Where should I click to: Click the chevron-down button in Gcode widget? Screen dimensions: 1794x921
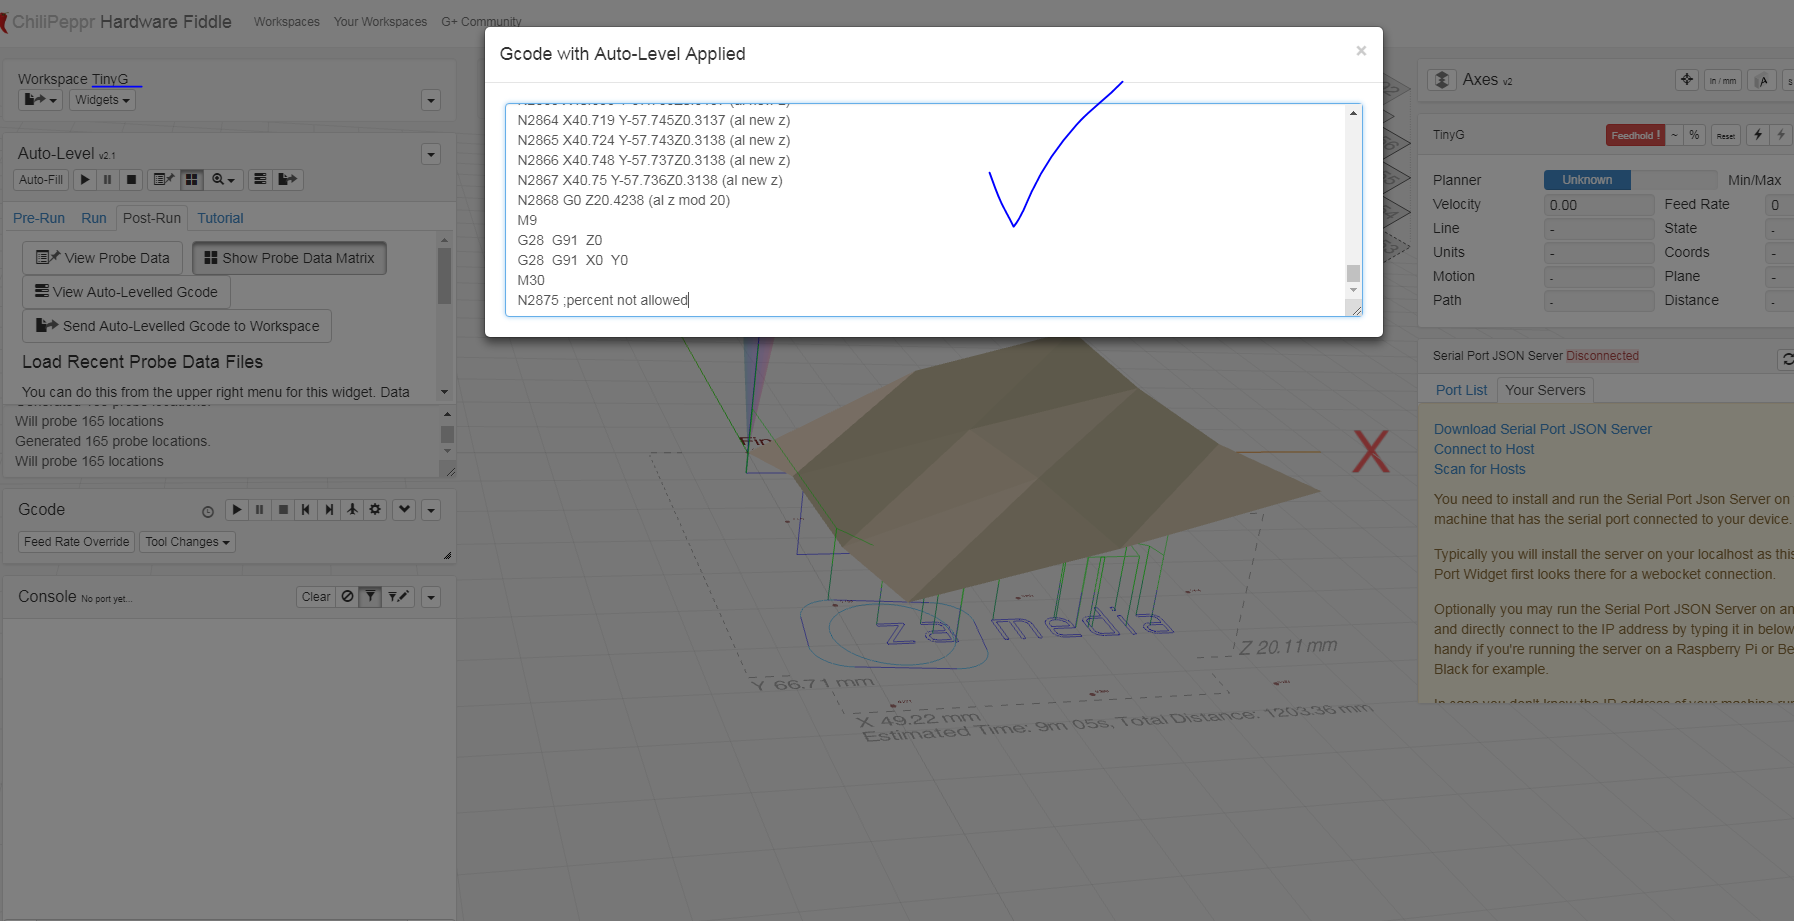click(x=404, y=510)
